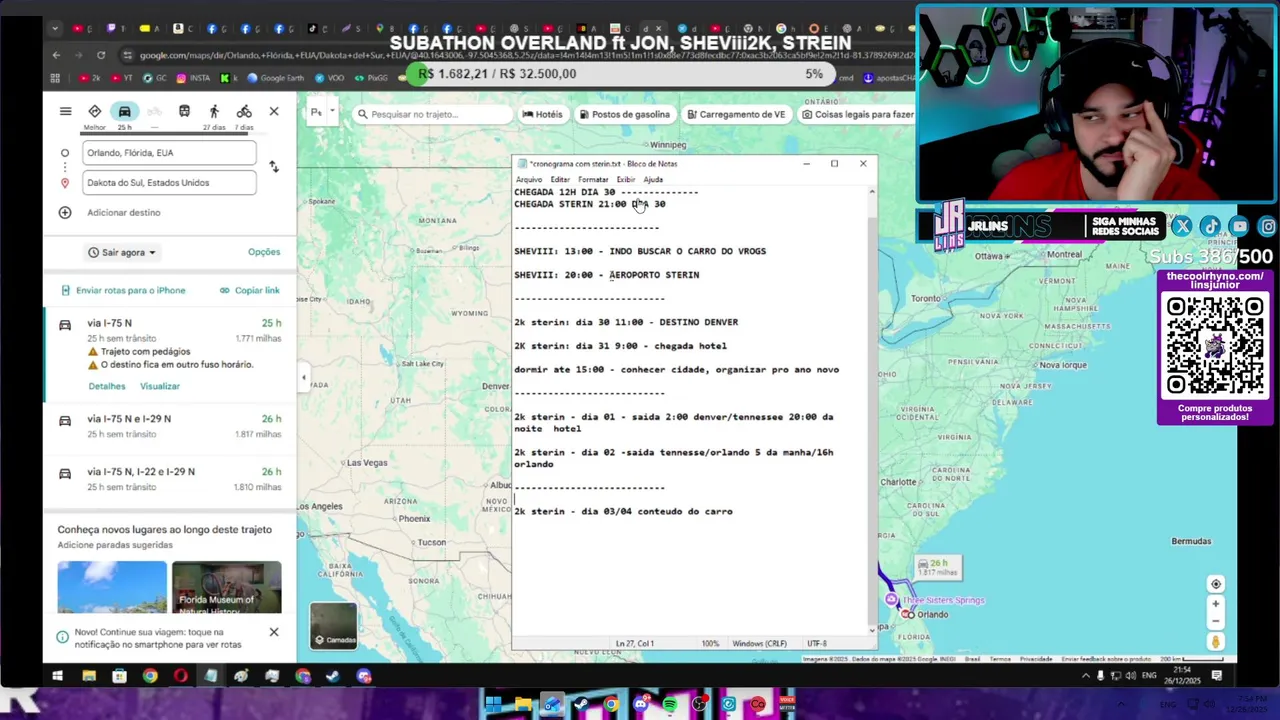Screen dimensions: 1280x720
Task: Click line '2k sterin - dia 03/04 conteudo do carro'
Action: 623,512
